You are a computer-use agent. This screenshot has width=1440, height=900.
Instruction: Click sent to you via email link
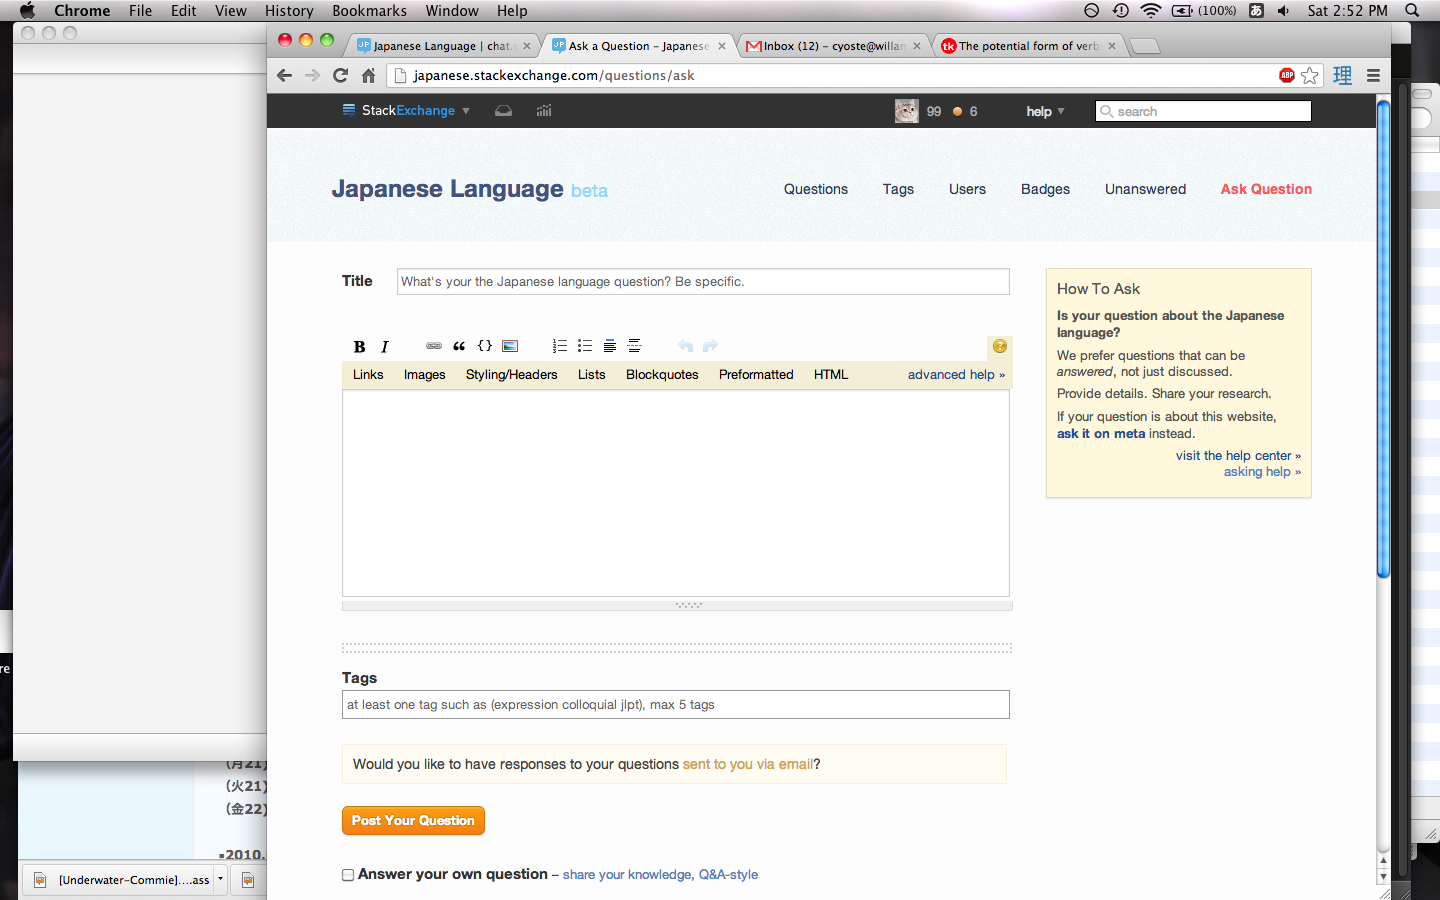point(748,764)
